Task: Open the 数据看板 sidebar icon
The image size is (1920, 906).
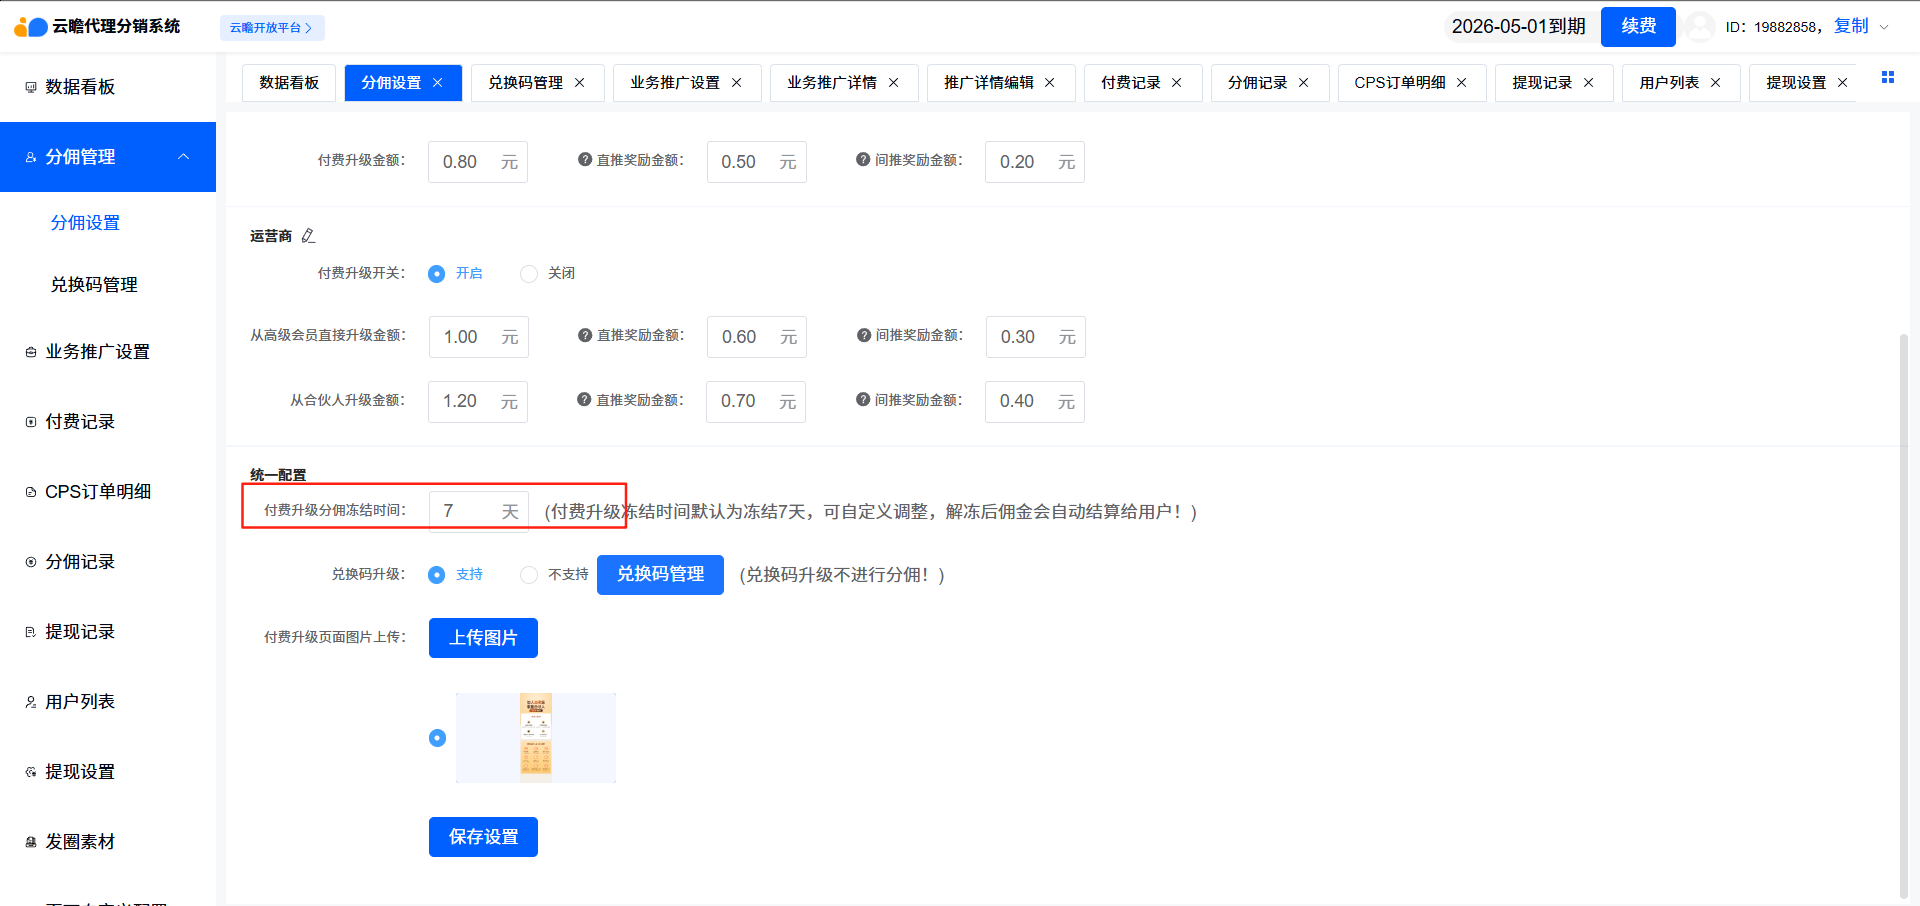Action: [31, 87]
